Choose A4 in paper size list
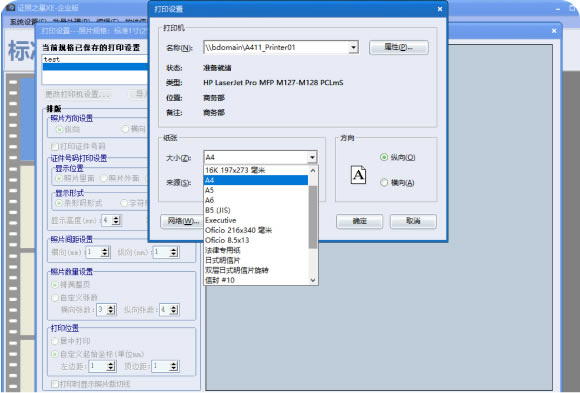The width and height of the screenshot is (580, 393). (x=256, y=180)
